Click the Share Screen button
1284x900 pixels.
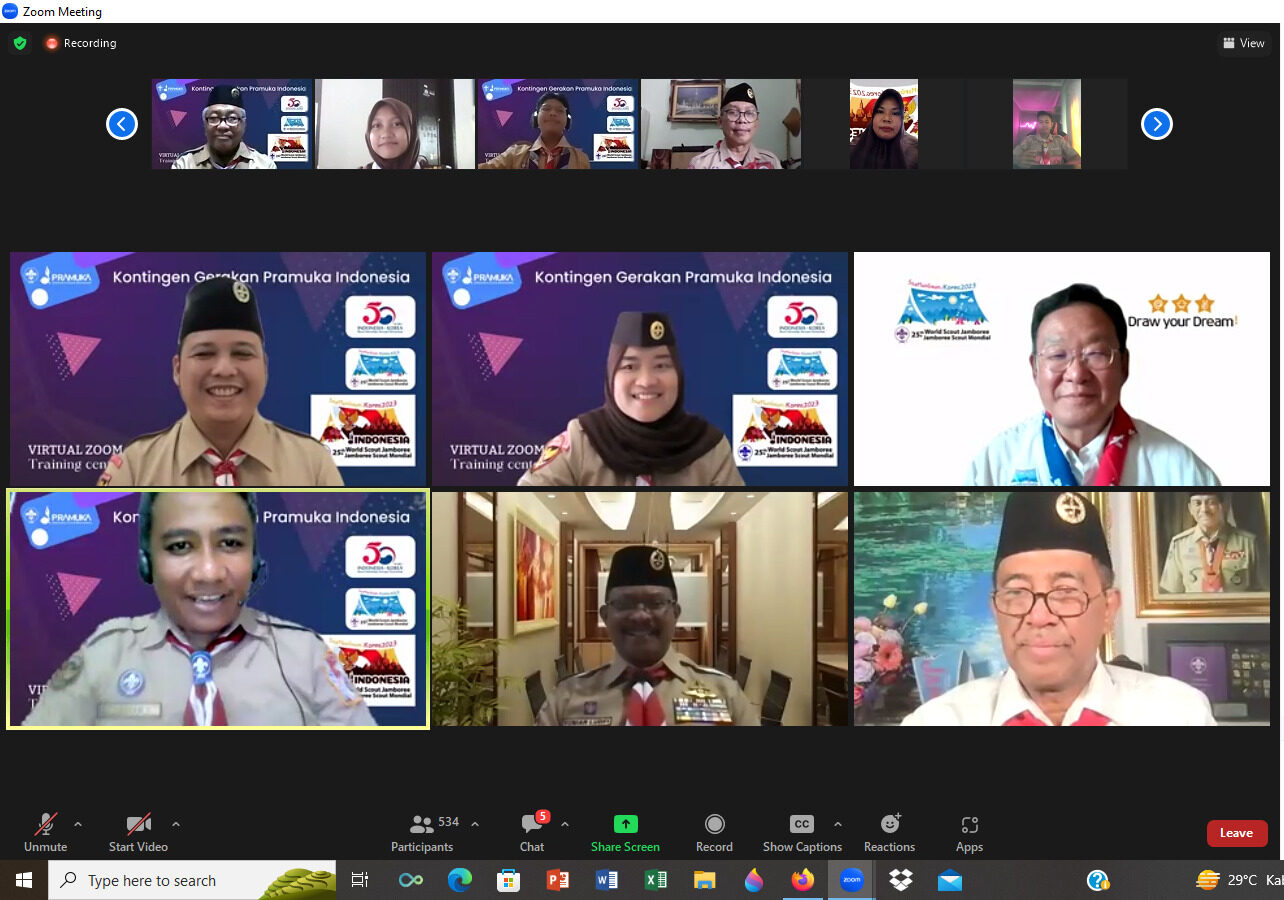tap(625, 832)
